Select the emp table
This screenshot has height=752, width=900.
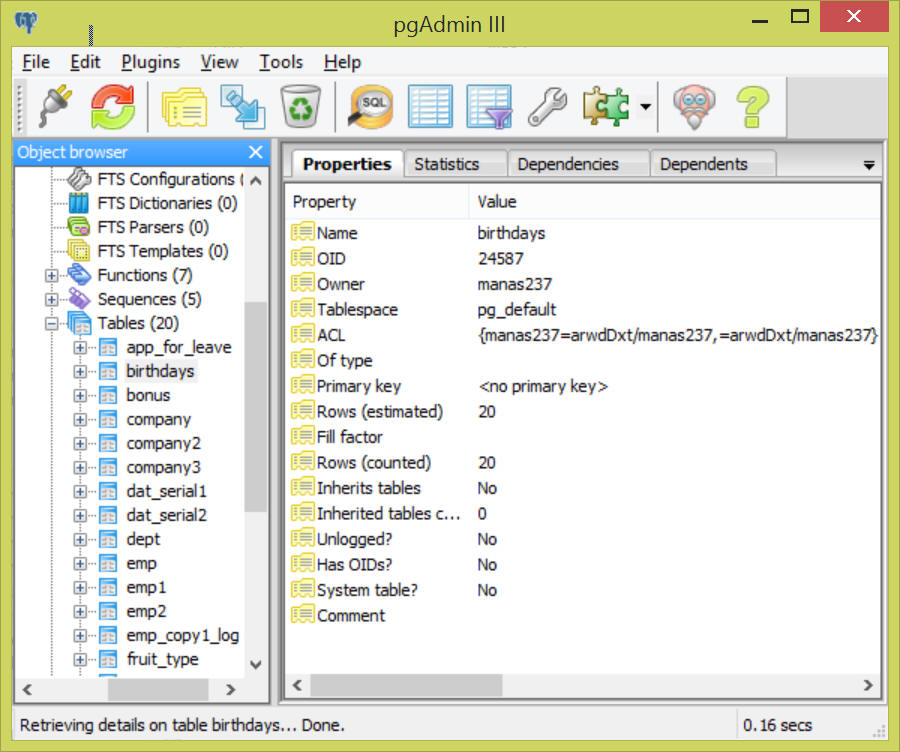[x=141, y=564]
